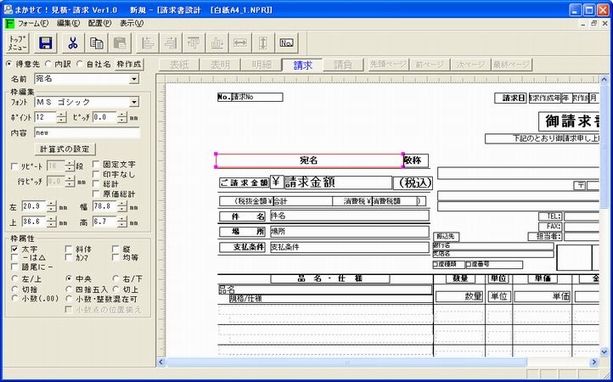Open the フォーム menu

pos(33,23)
